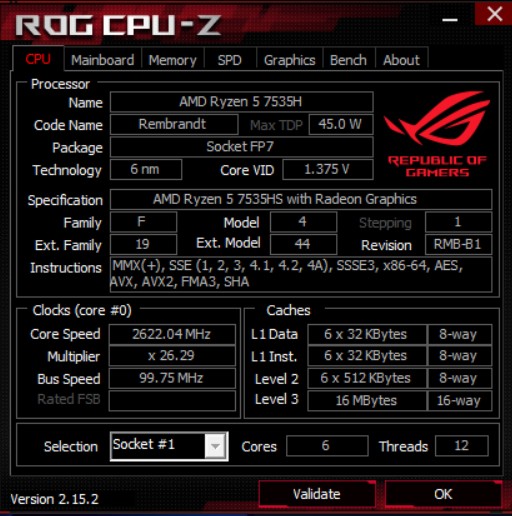Image resolution: width=512 pixels, height=516 pixels.
Task: Click the OK button
Action: [443, 494]
